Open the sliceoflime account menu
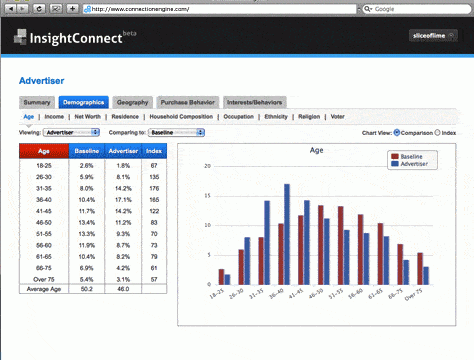Screen dimensions: 474x360 pos(433,36)
